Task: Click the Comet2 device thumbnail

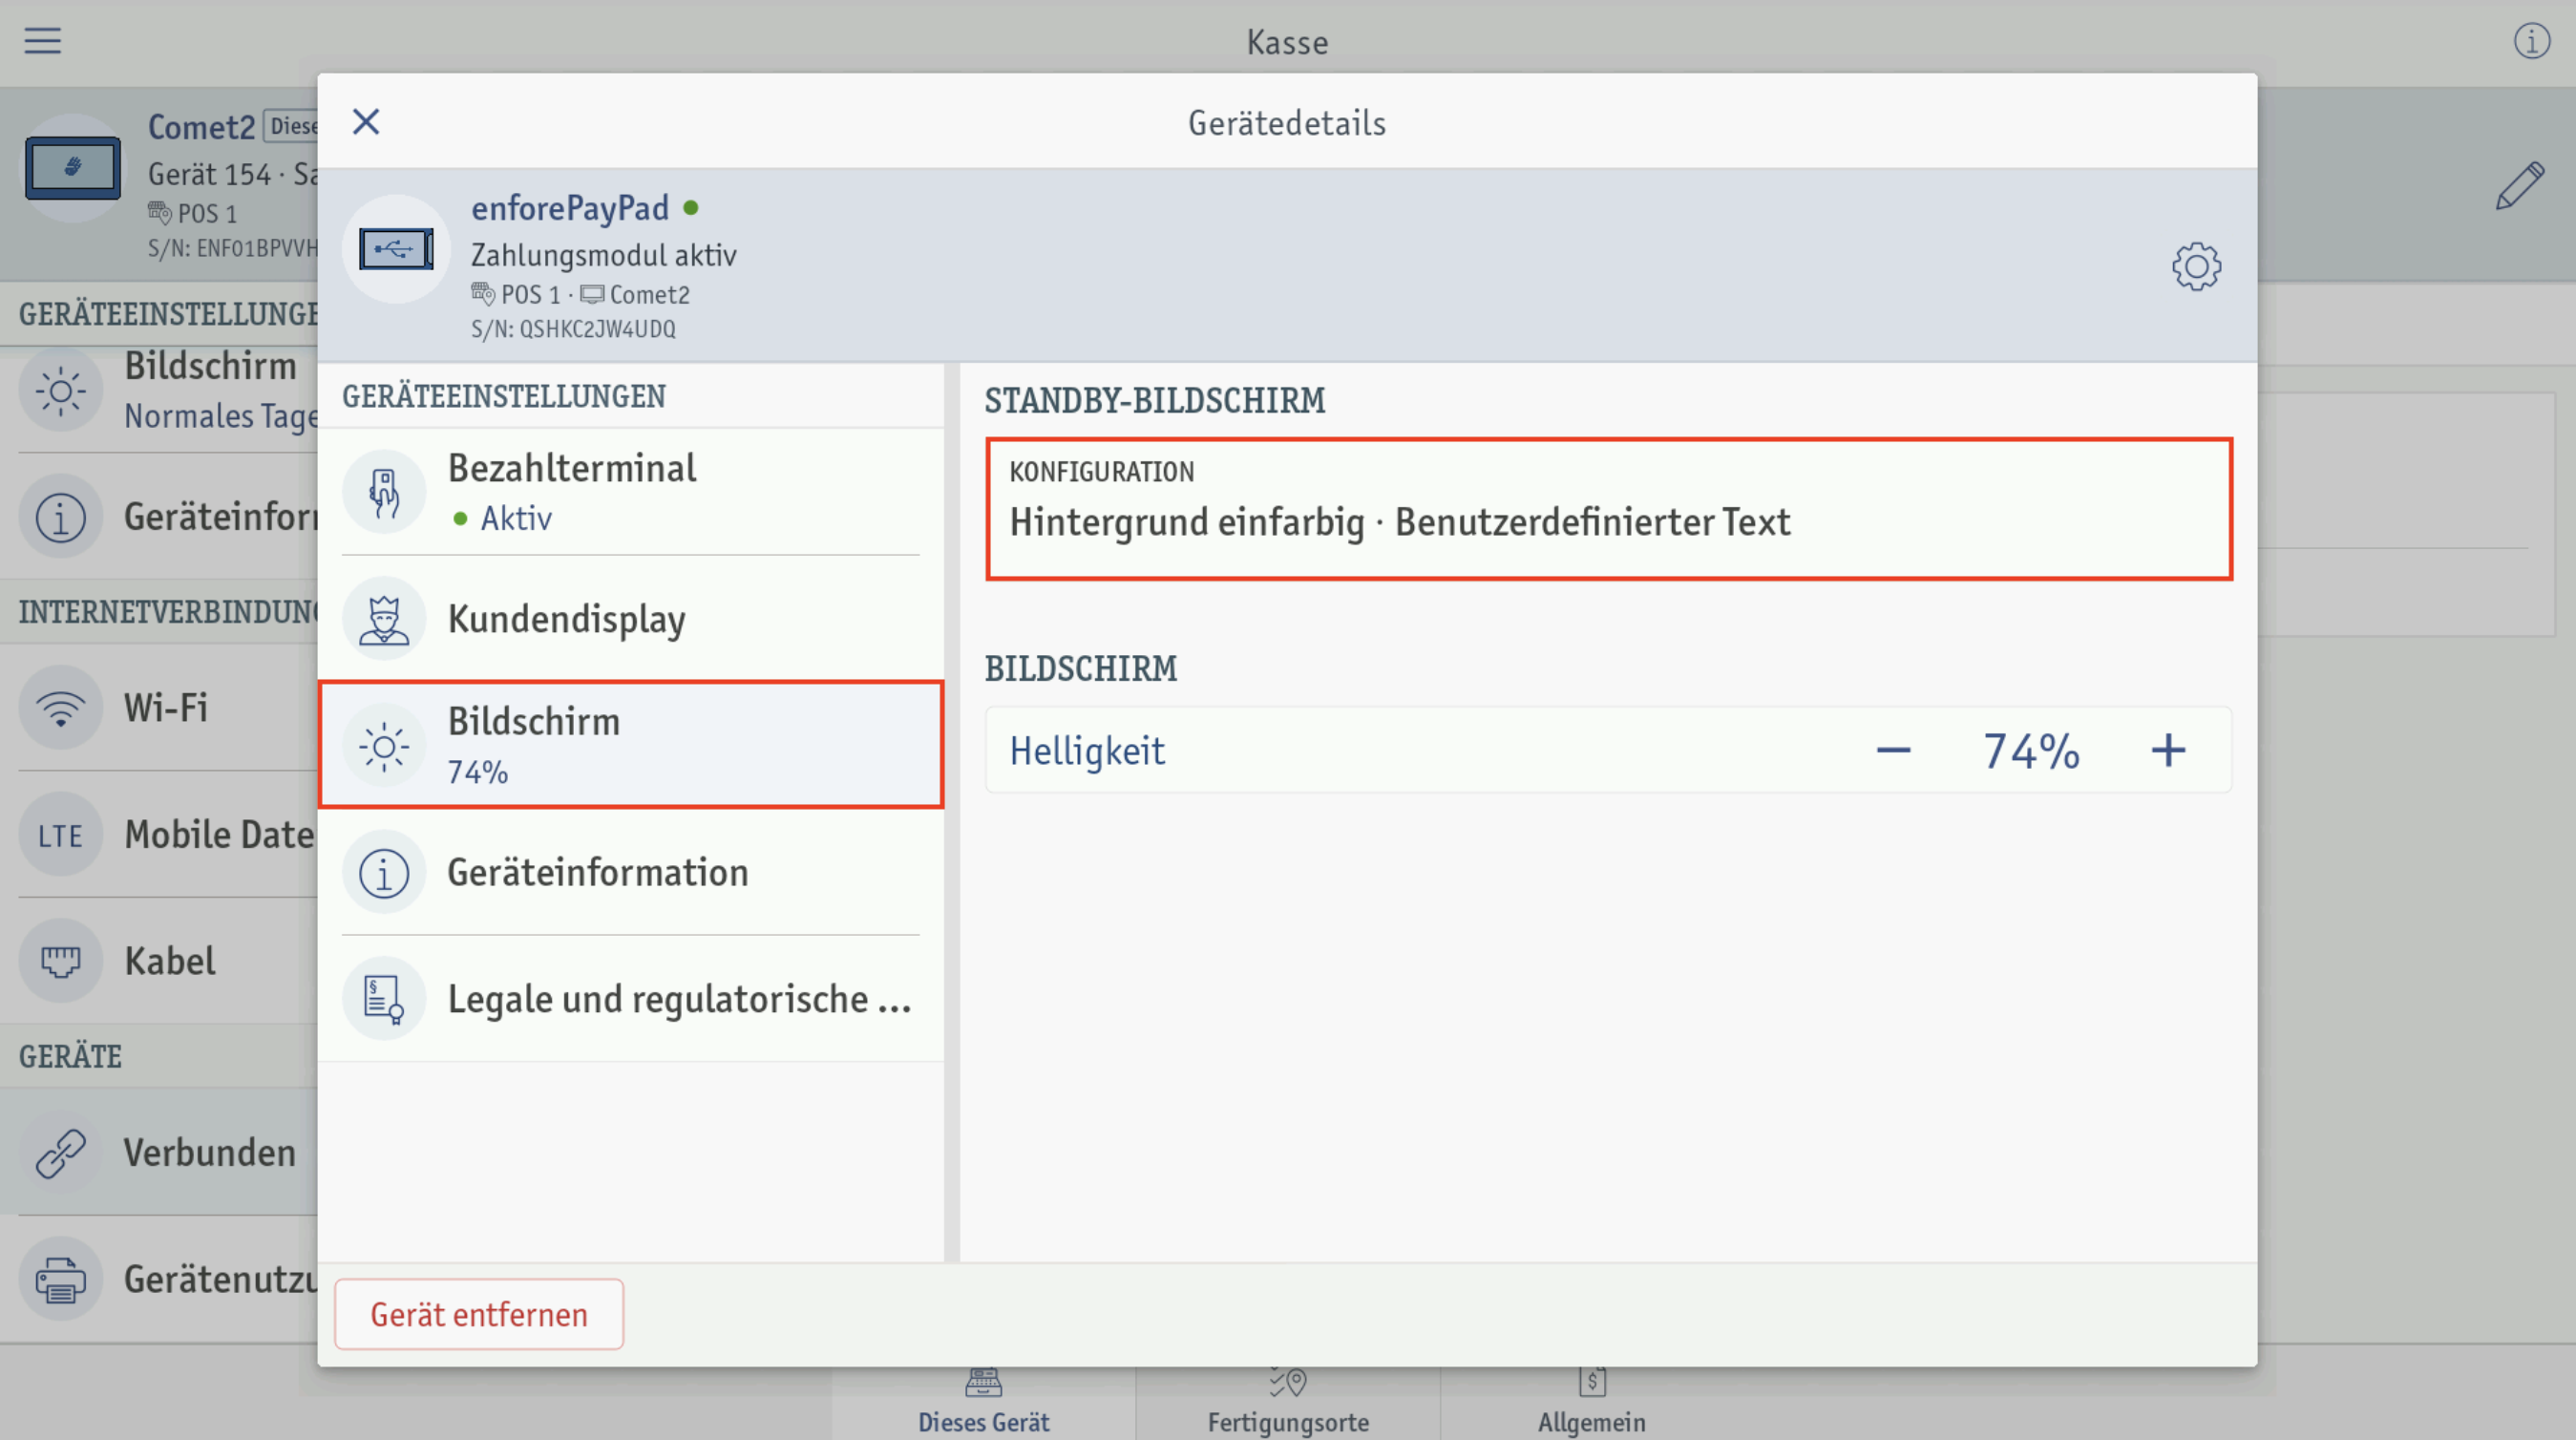Action: pos(72,168)
